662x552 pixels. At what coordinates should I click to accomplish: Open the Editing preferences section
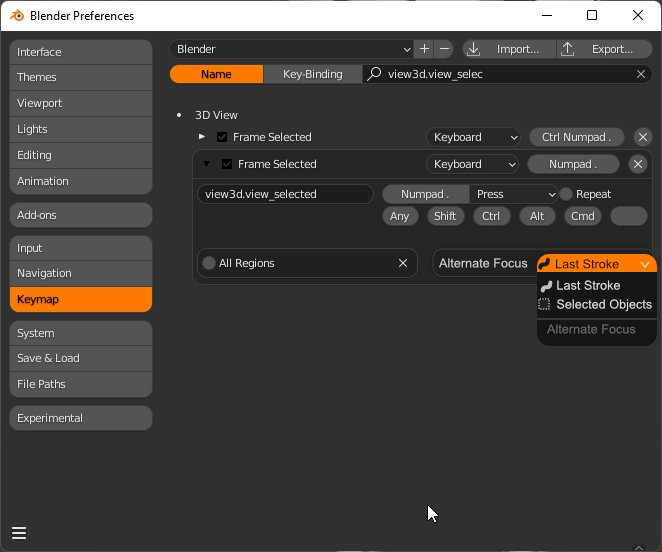[81, 155]
